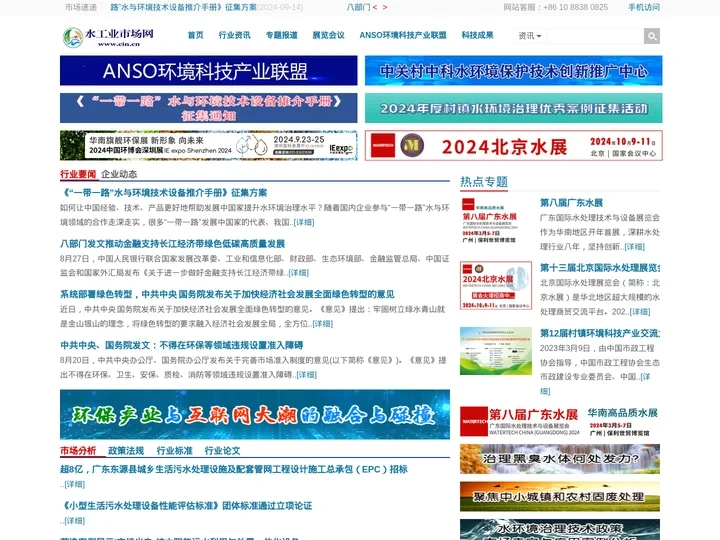Switch to 行业标准 tab
The image size is (720, 540).
174,450
